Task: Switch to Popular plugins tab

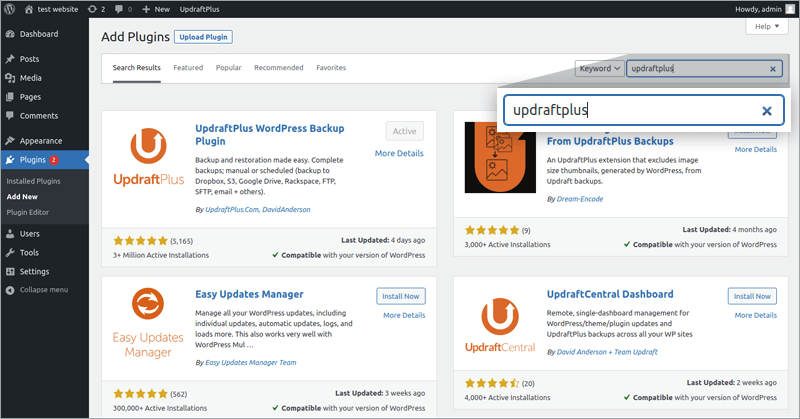Action: click(x=229, y=68)
